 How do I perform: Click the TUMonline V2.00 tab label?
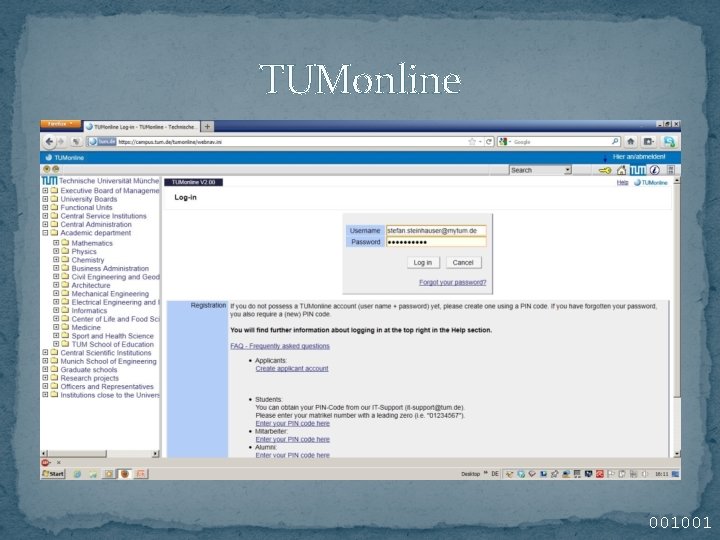193,182
